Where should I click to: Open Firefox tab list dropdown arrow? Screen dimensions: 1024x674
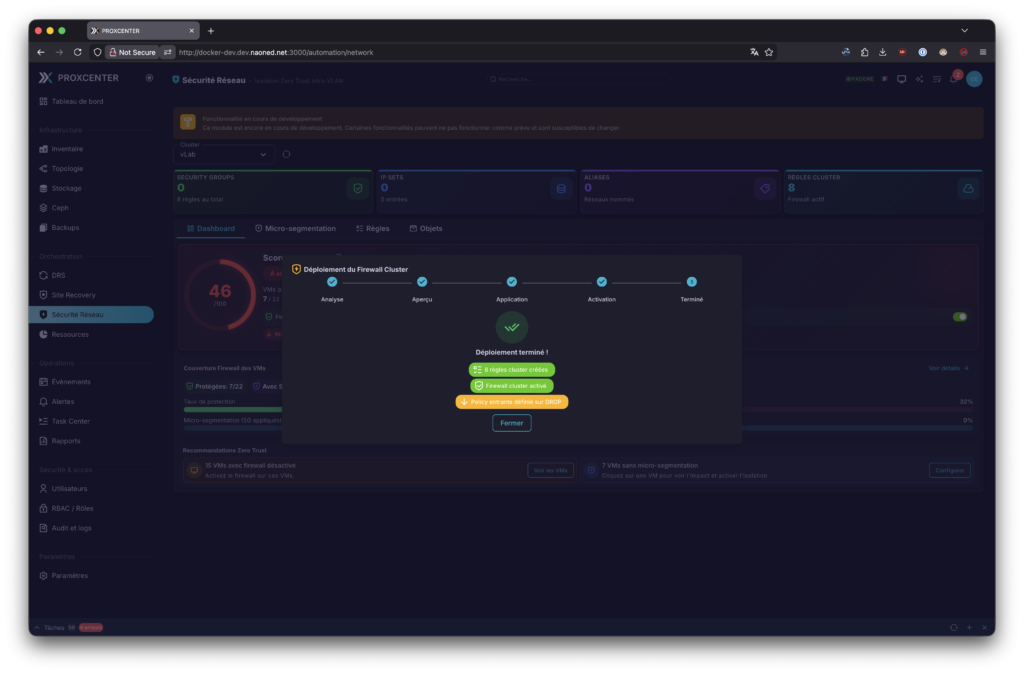(x=964, y=31)
